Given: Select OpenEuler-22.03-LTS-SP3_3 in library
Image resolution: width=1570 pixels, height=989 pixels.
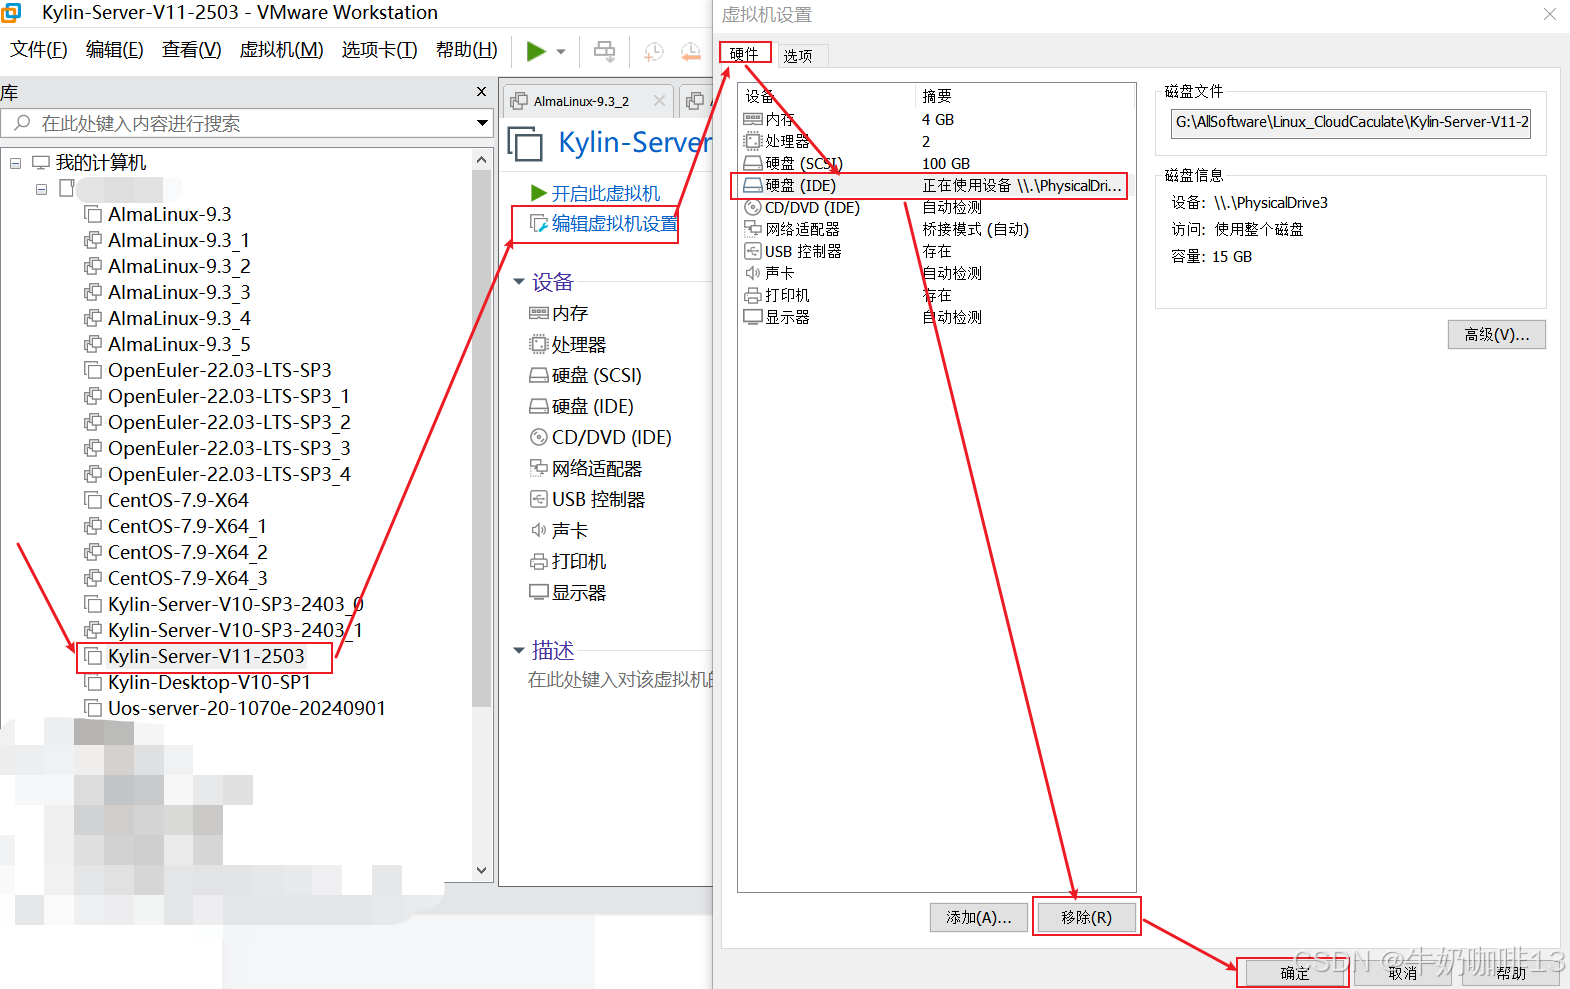Looking at the screenshot, I should coord(230,448).
